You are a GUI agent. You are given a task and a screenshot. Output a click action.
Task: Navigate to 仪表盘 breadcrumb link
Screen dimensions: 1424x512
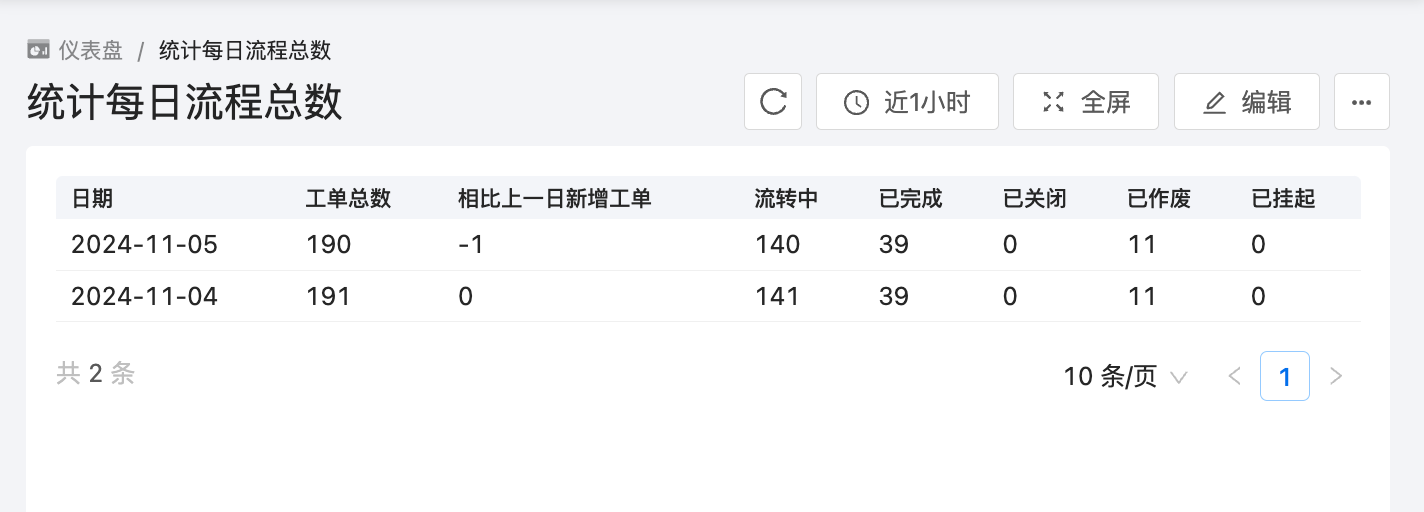pyautogui.click(x=90, y=50)
